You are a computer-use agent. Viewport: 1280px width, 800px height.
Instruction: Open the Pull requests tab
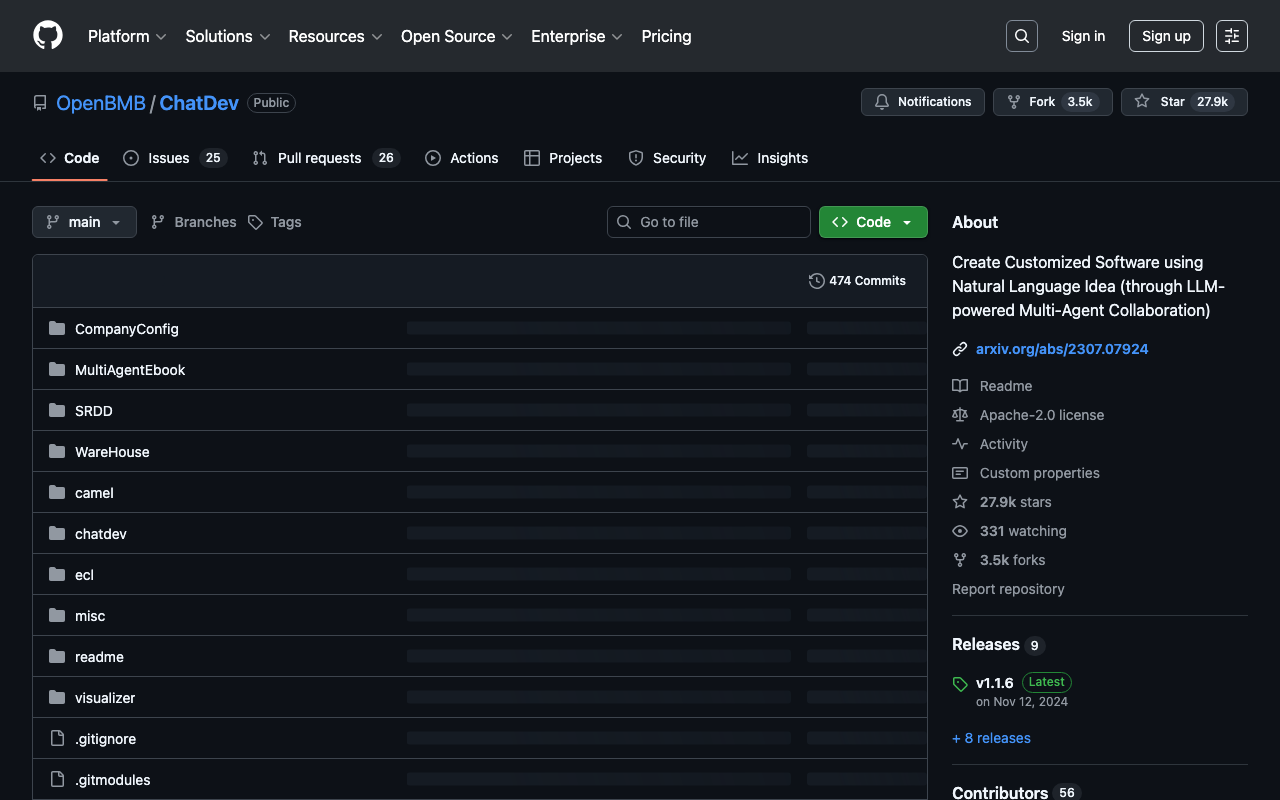(x=319, y=158)
